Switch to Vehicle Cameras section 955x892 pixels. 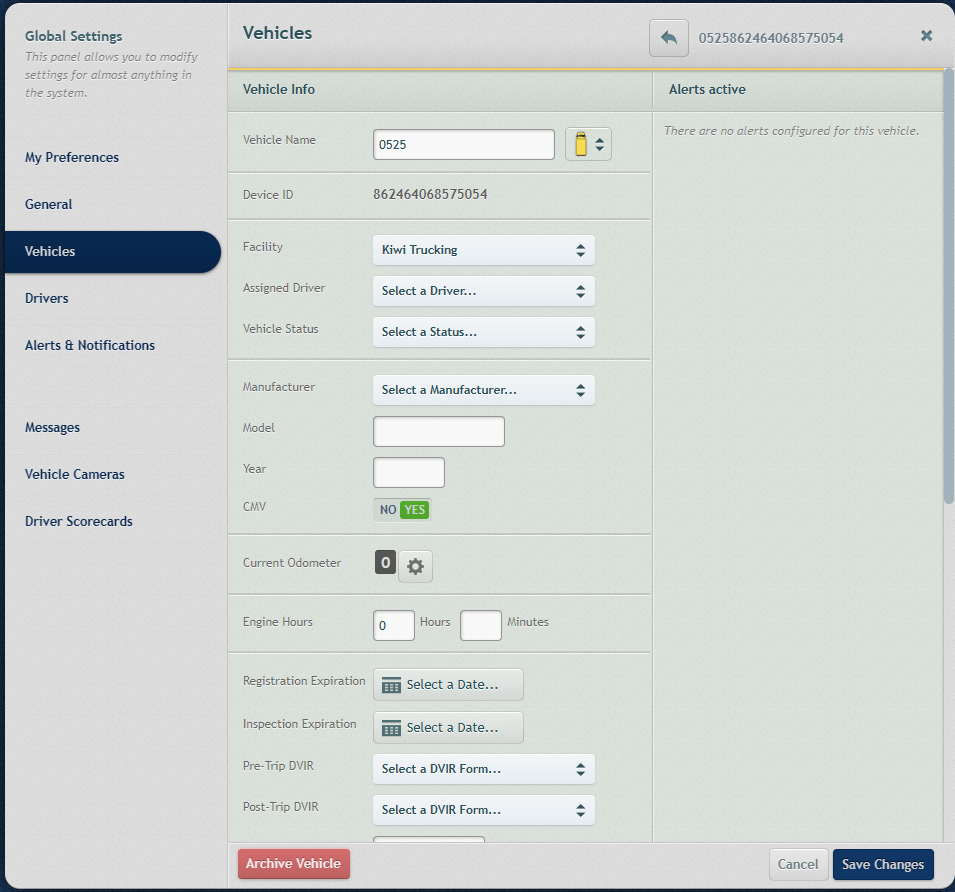point(75,474)
